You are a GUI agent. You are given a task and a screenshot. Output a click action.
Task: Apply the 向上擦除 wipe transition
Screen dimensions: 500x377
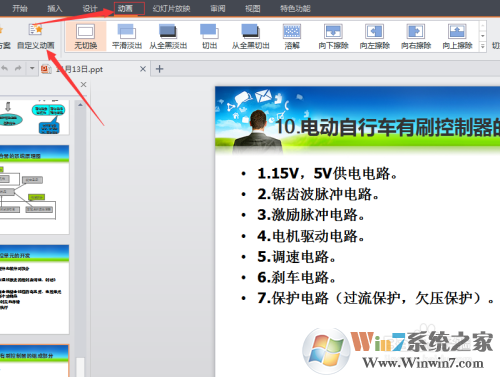457,36
